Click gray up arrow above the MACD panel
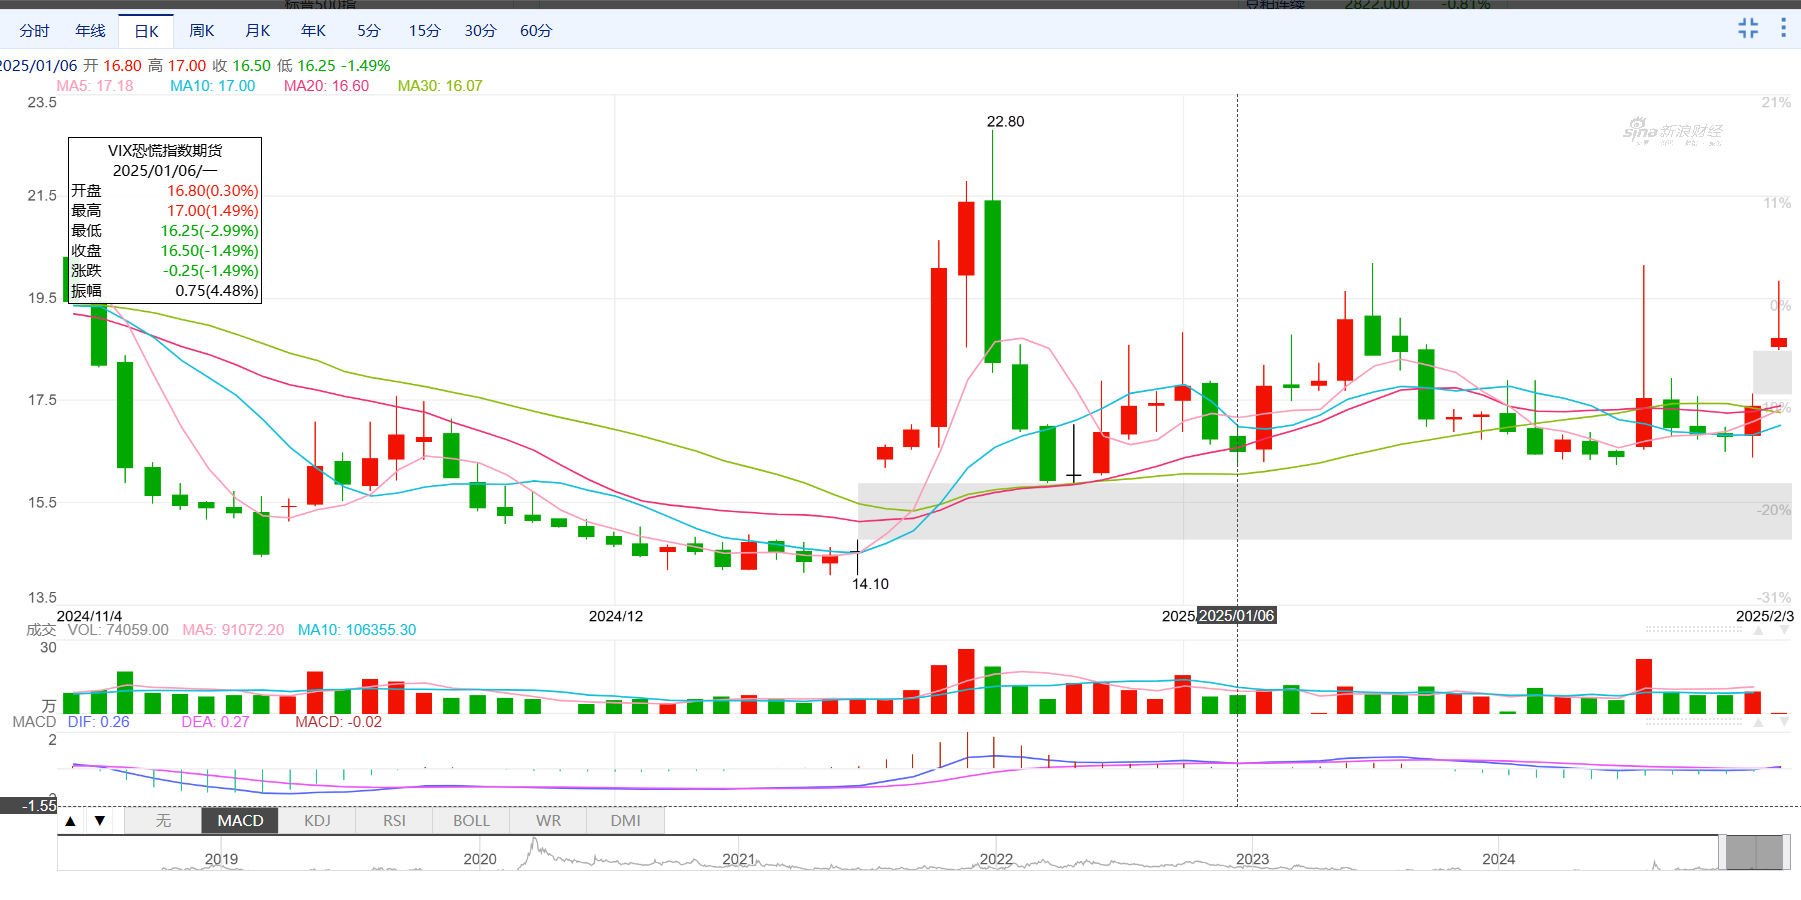Image resolution: width=1801 pixels, height=900 pixels. tap(1758, 722)
